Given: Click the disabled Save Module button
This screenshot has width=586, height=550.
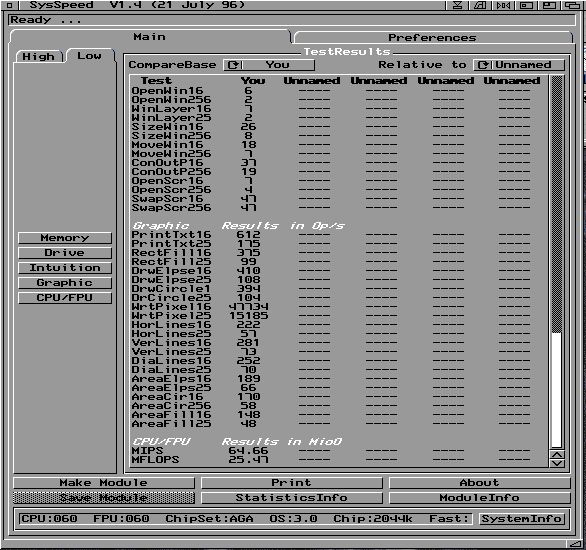Looking at the screenshot, I should tap(104, 498).
